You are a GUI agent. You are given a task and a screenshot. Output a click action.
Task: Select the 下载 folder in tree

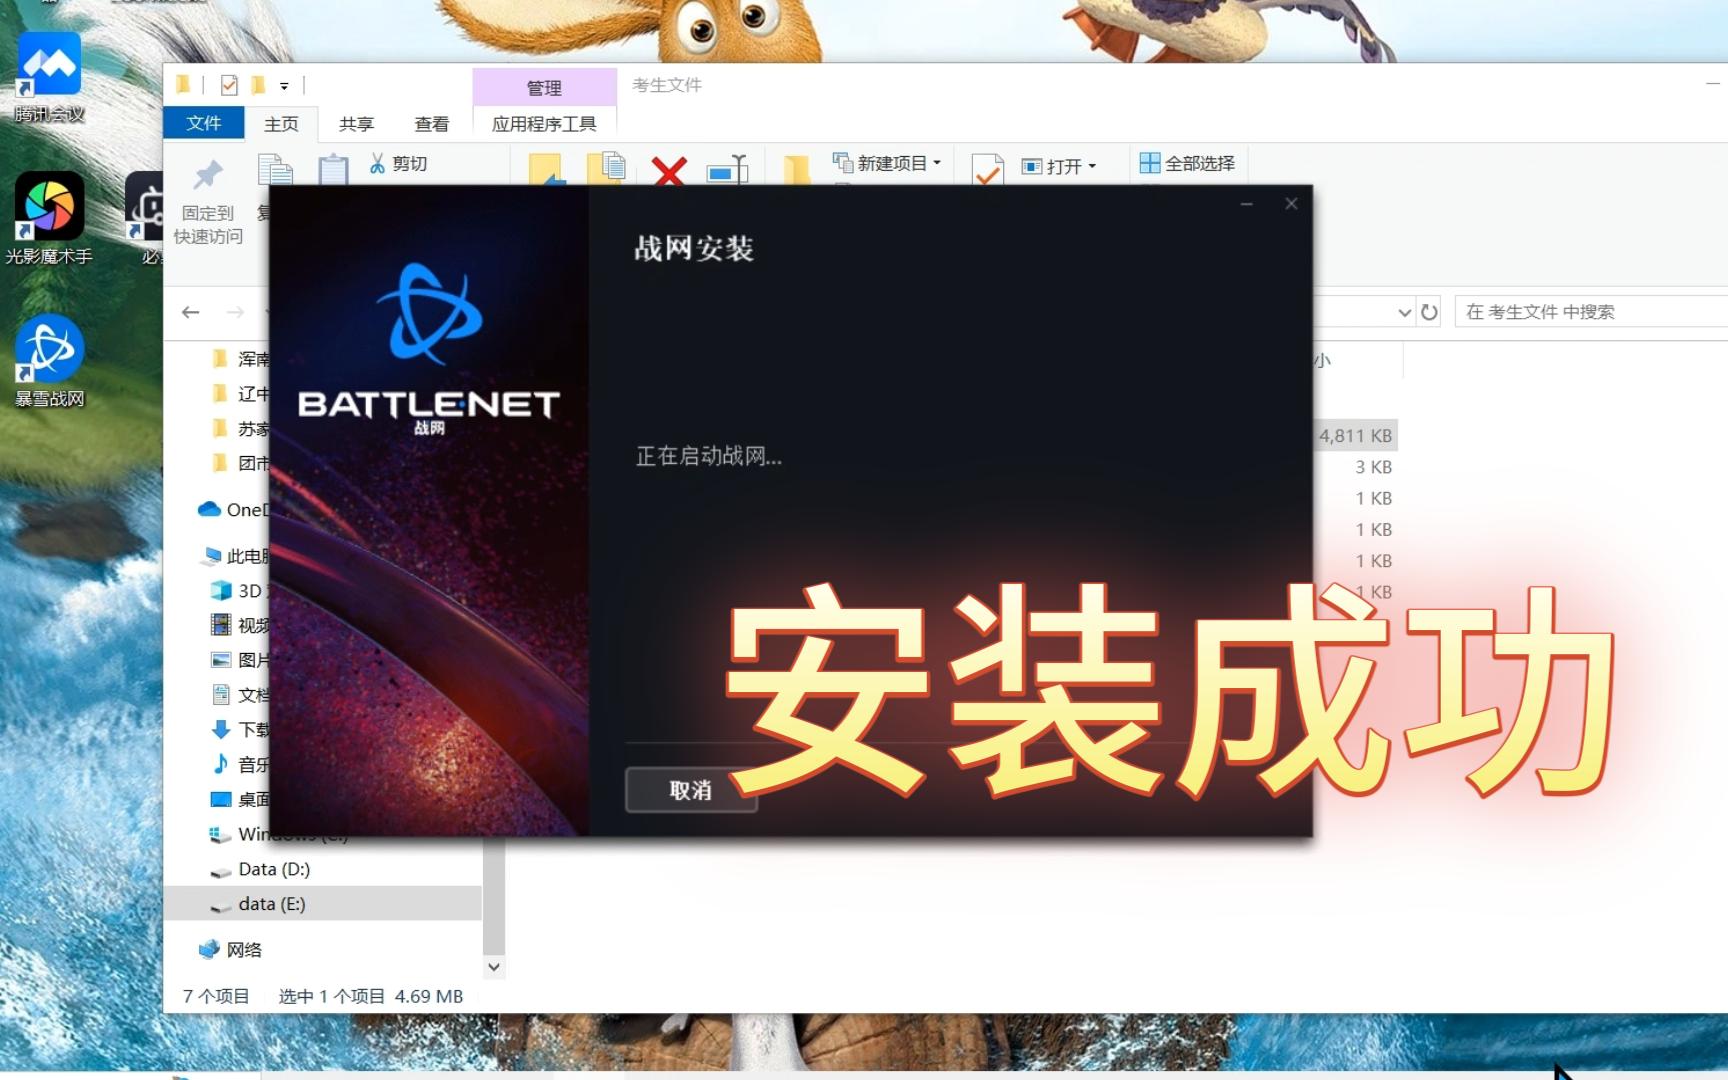pos(240,730)
